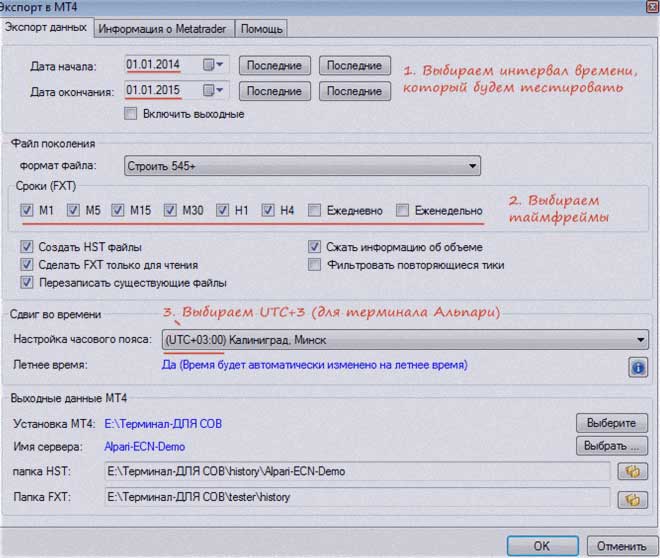The image size is (660, 558).
Task: Click Выбрать button for server name
Action: [x=611, y=446]
